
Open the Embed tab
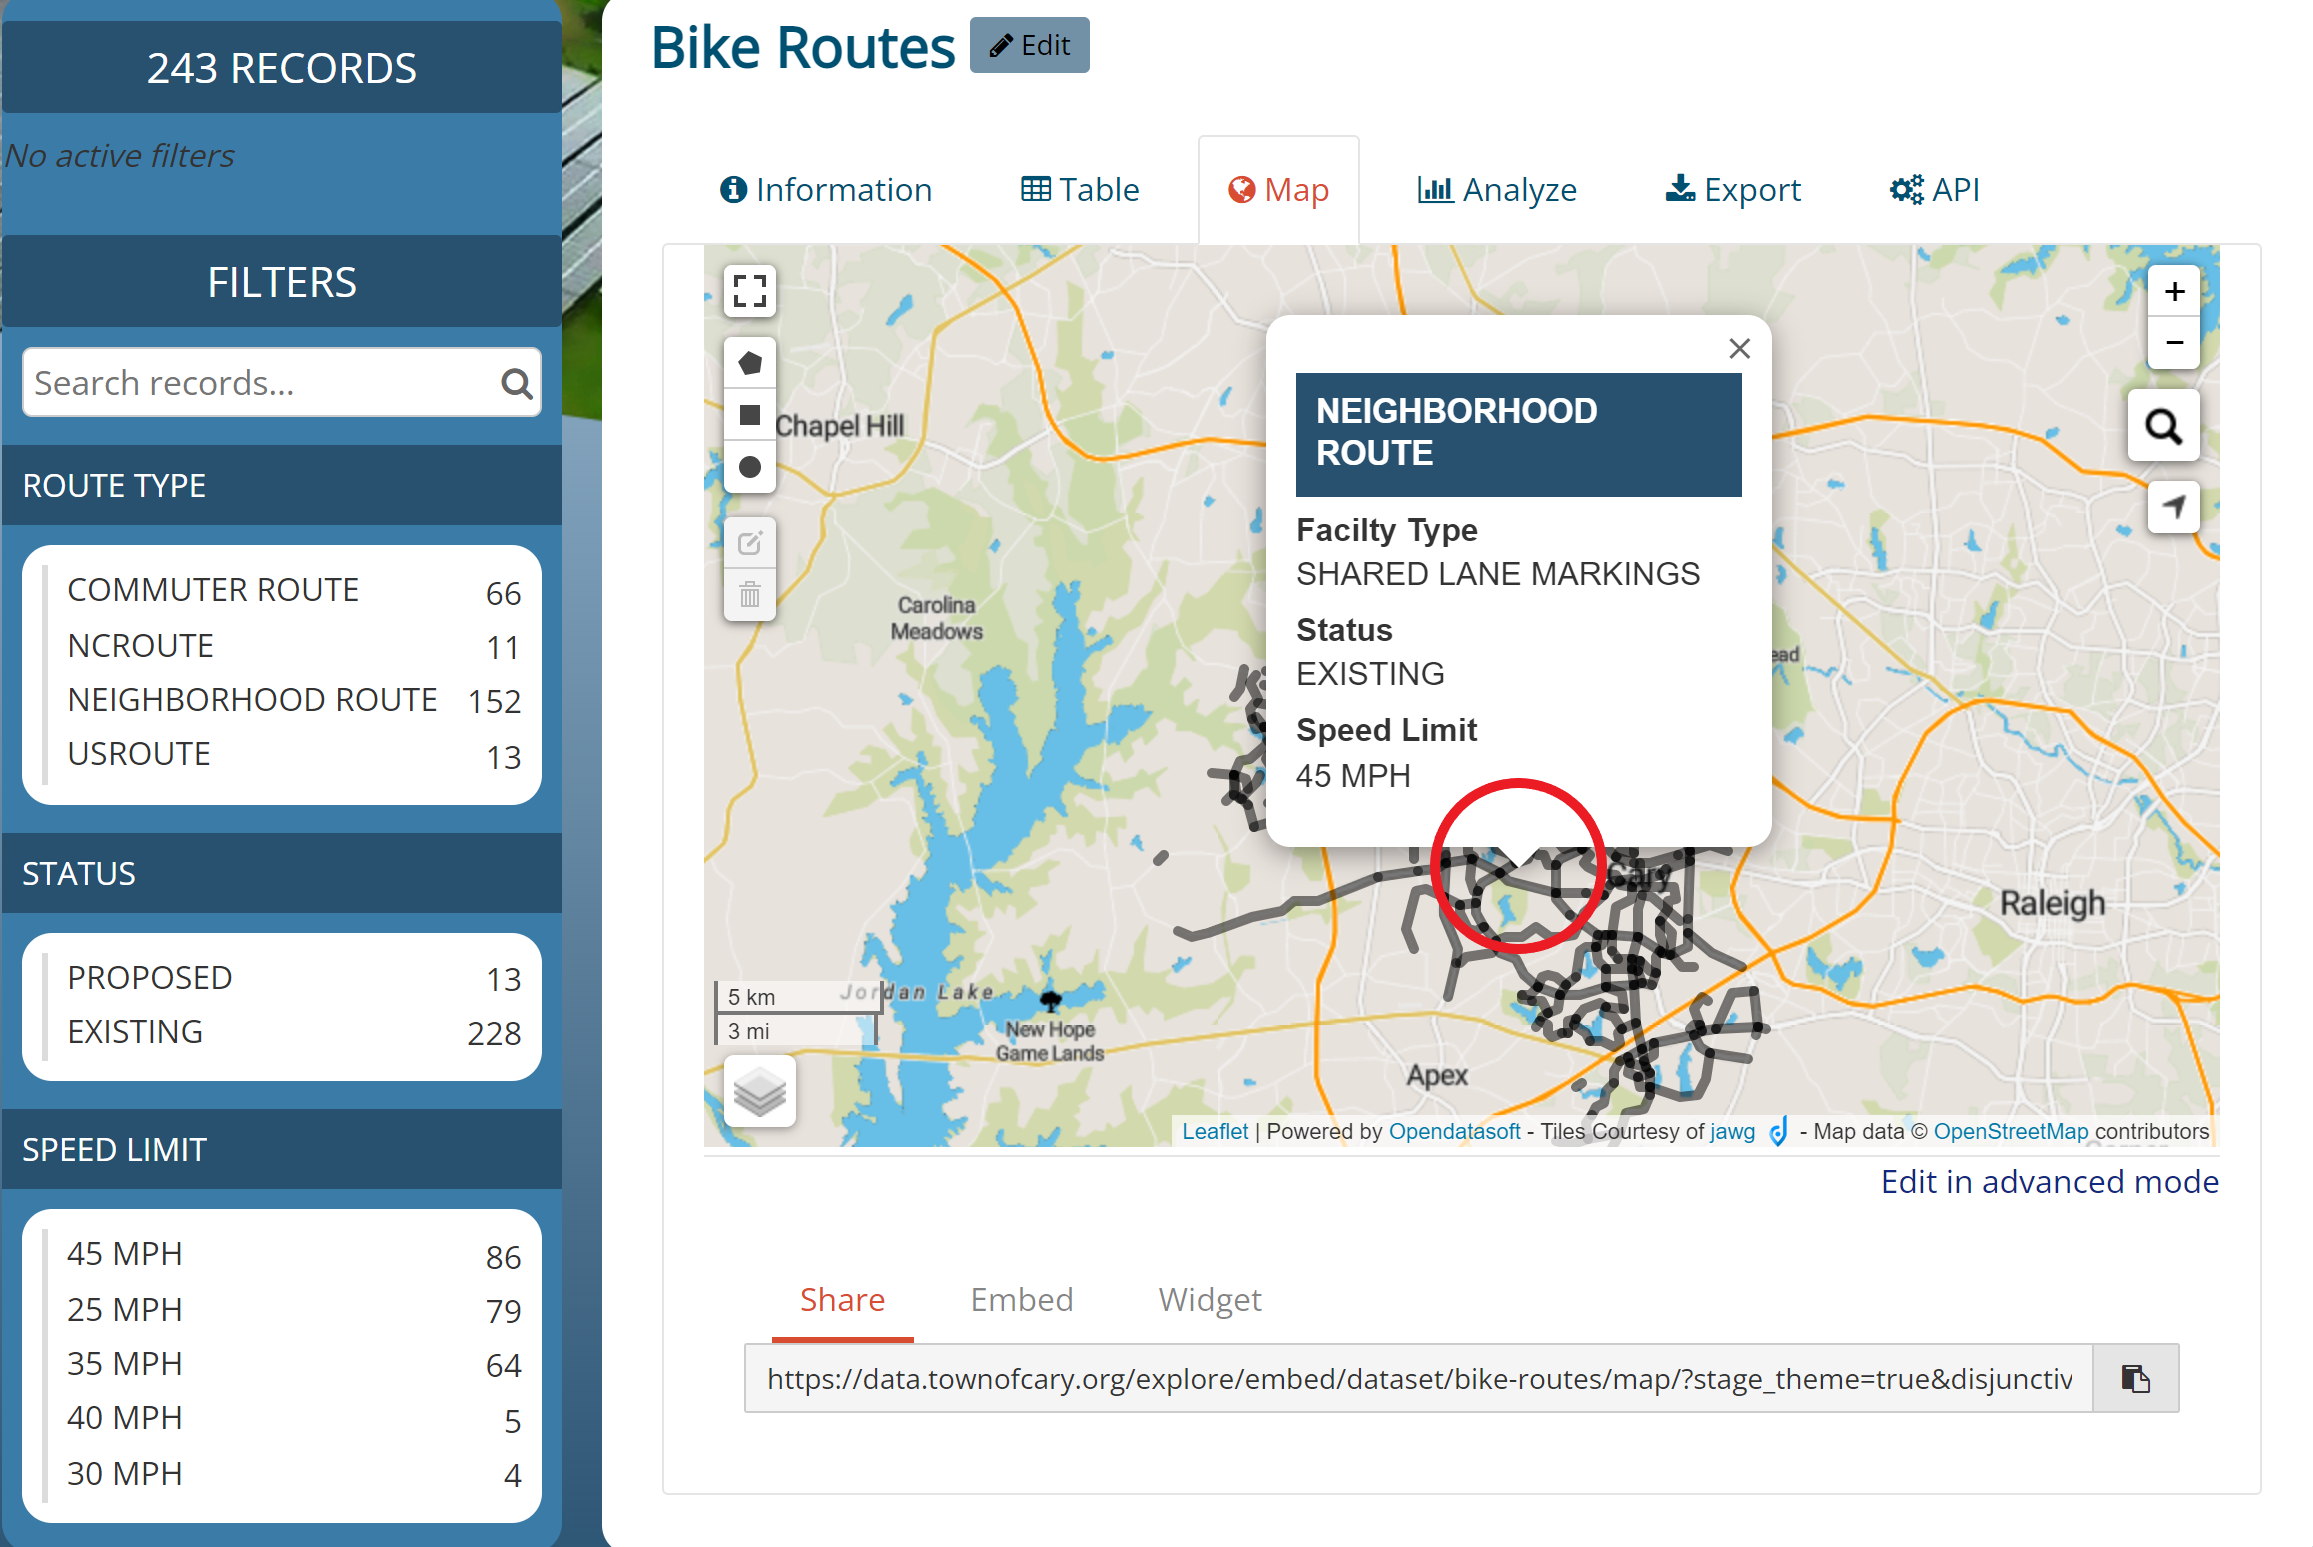(1021, 1299)
